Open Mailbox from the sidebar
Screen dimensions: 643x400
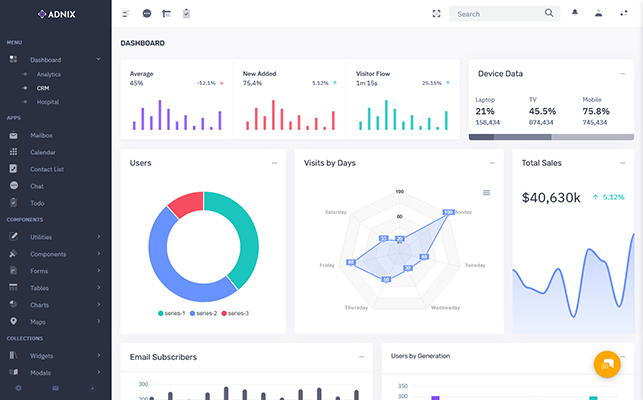41,134
